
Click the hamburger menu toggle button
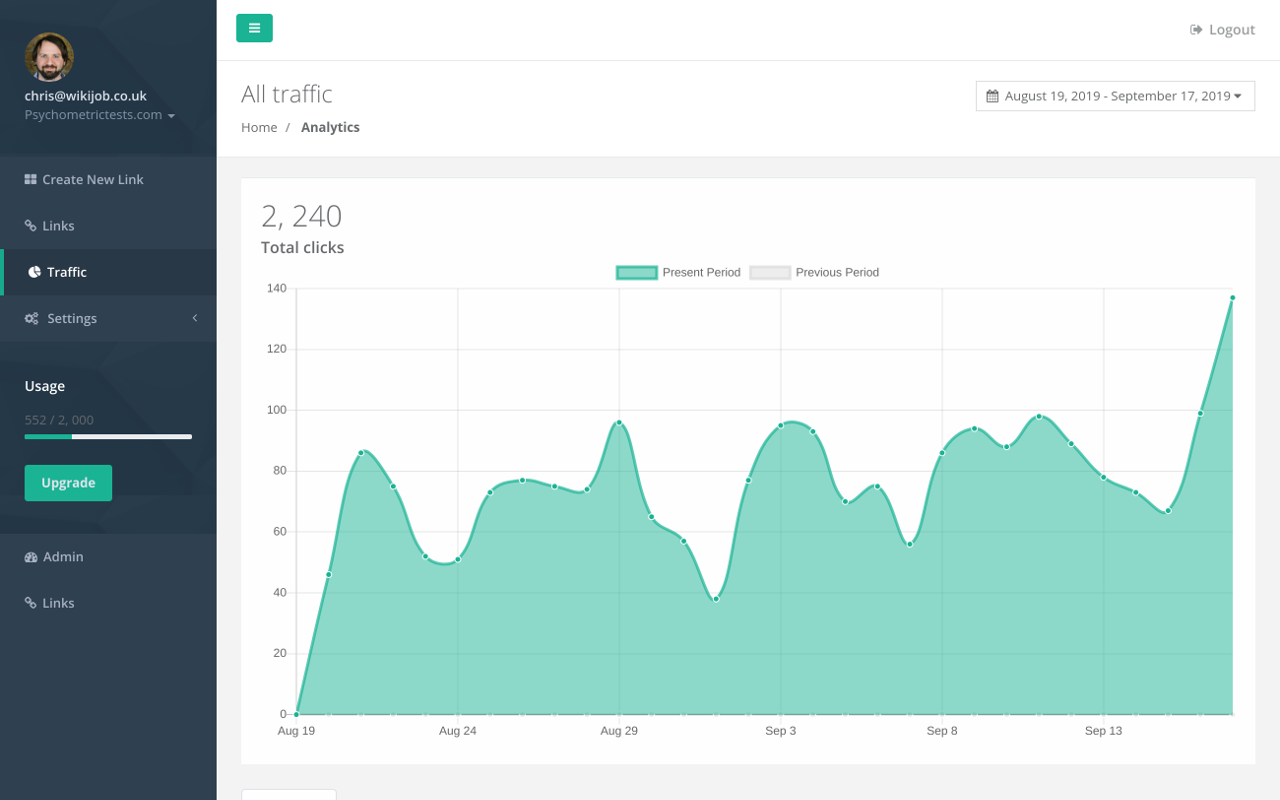(x=254, y=28)
